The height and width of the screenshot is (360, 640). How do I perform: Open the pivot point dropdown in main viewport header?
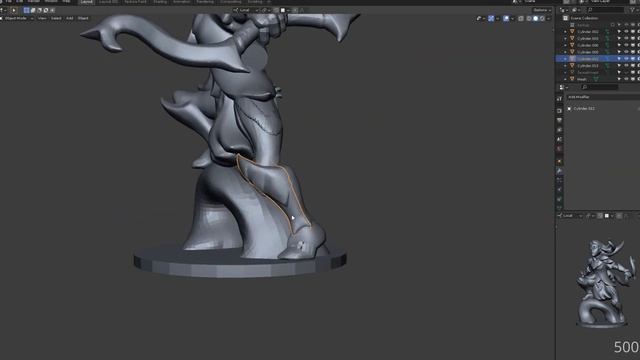pyautogui.click(x=266, y=10)
